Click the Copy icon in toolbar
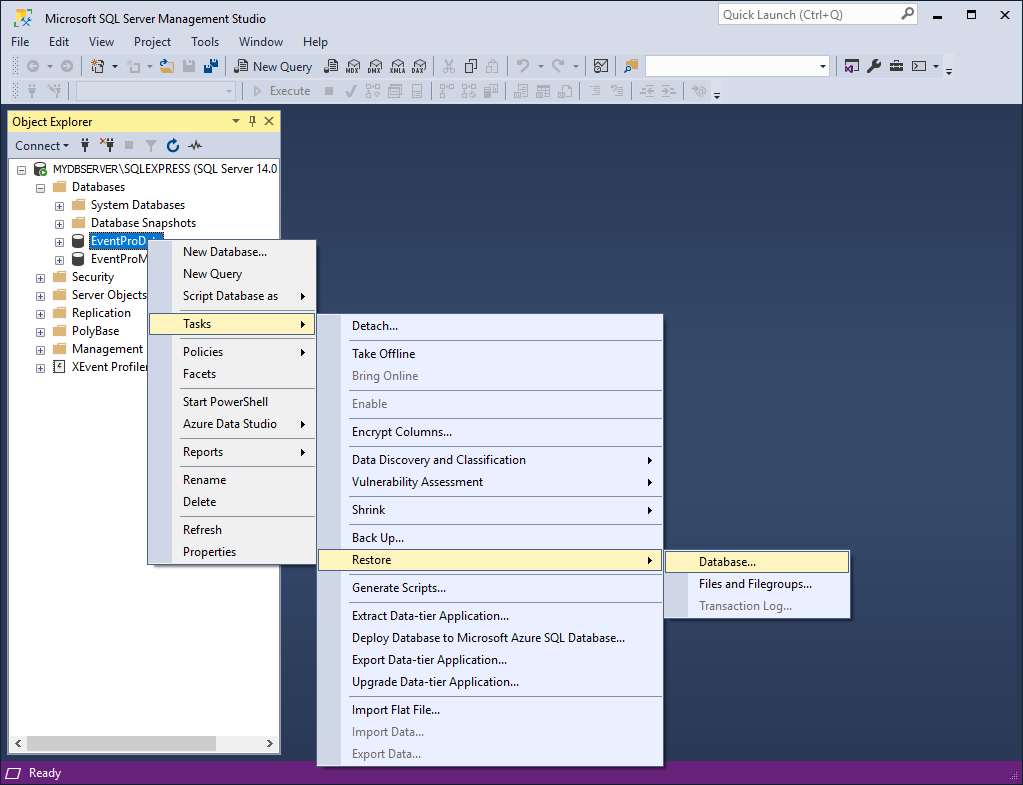 point(470,67)
